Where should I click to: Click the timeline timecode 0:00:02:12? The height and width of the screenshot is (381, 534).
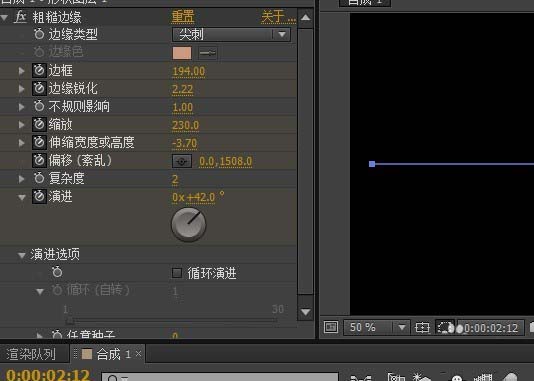click(x=48, y=376)
